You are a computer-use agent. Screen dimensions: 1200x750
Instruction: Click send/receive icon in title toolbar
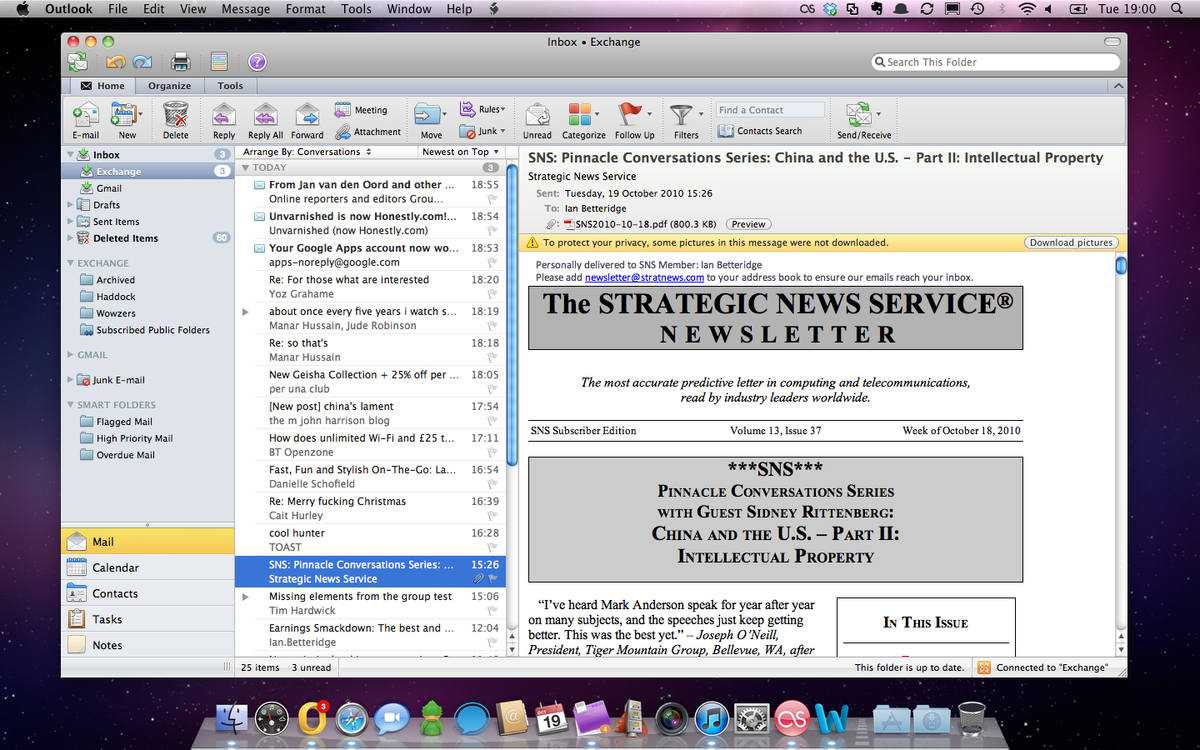[x=77, y=62]
